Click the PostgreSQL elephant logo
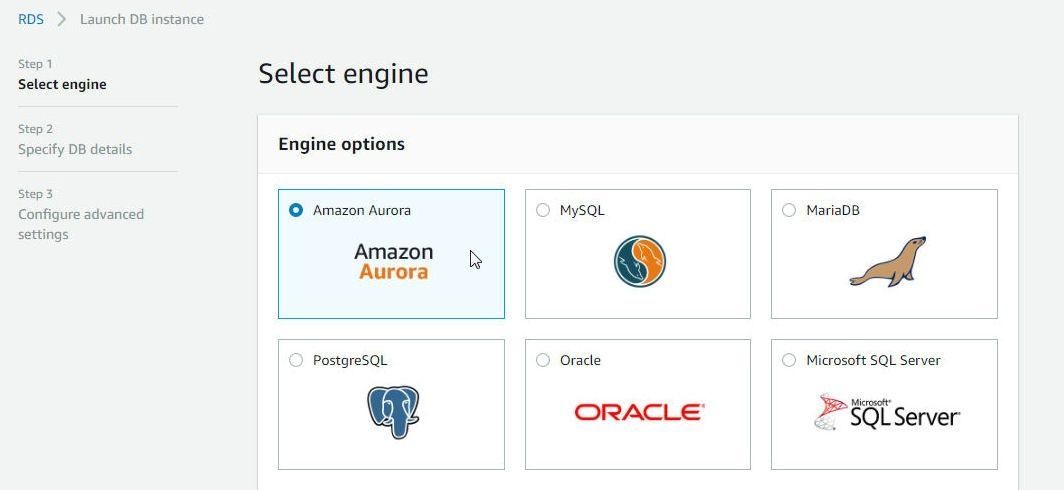The width and height of the screenshot is (1064, 490). pos(393,412)
